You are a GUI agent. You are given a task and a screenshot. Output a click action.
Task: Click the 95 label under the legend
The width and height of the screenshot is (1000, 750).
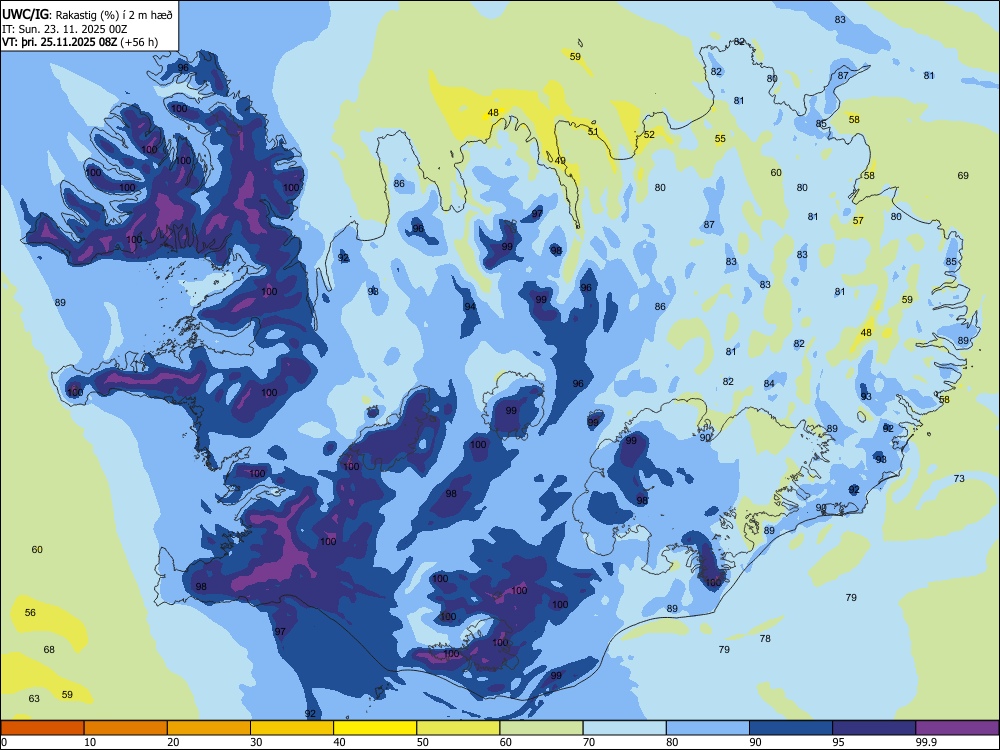(x=839, y=742)
